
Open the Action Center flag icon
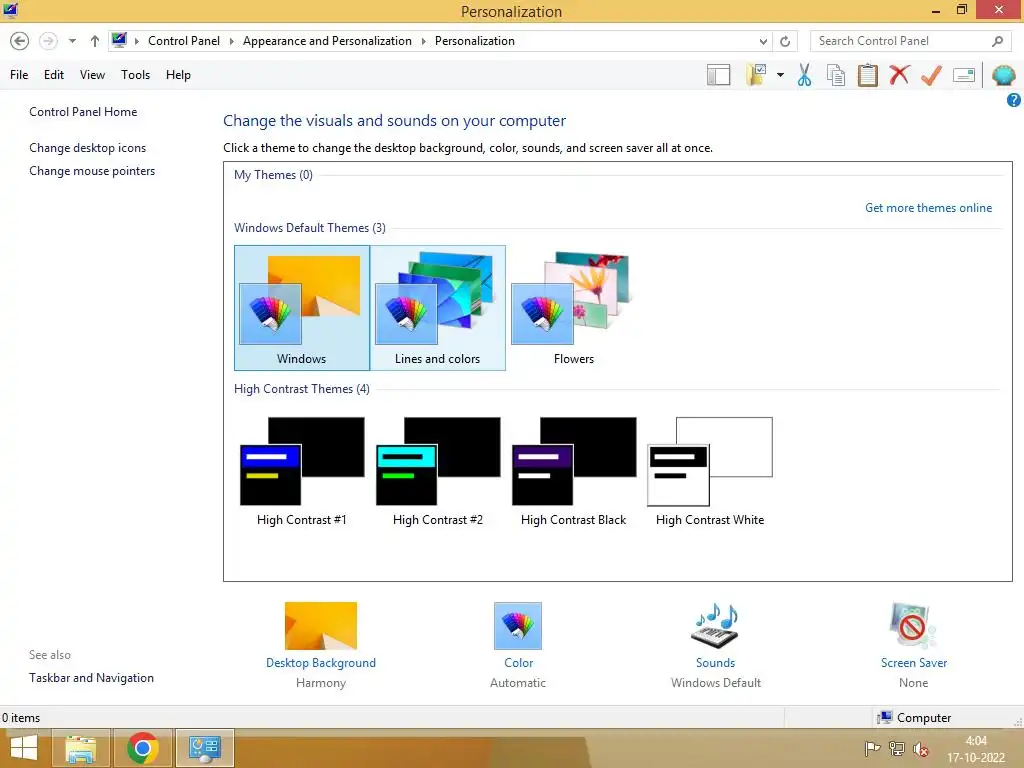tap(872, 748)
